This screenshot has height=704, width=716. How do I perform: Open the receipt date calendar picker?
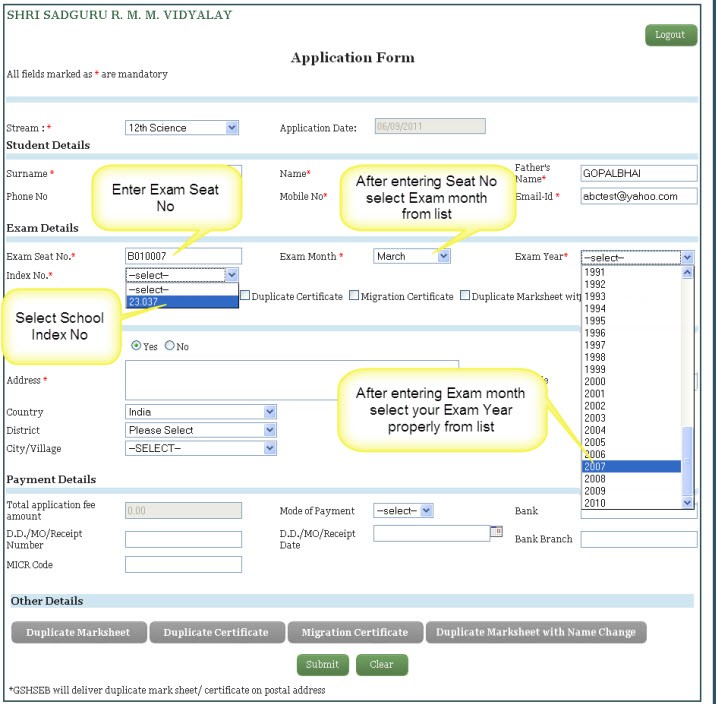pos(496,532)
